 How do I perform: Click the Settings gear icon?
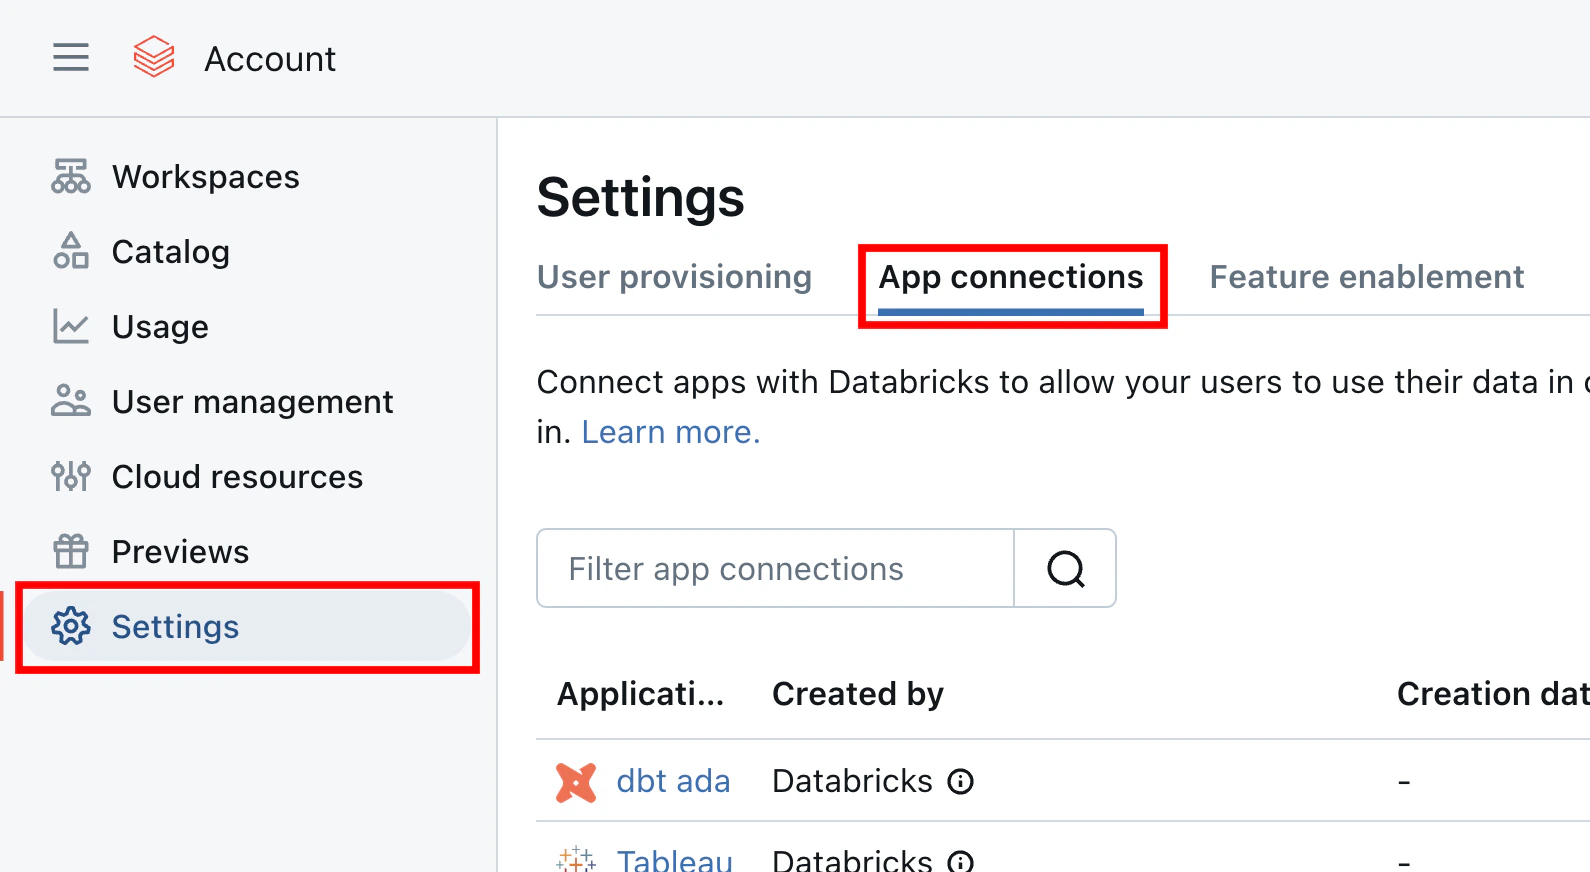point(71,626)
